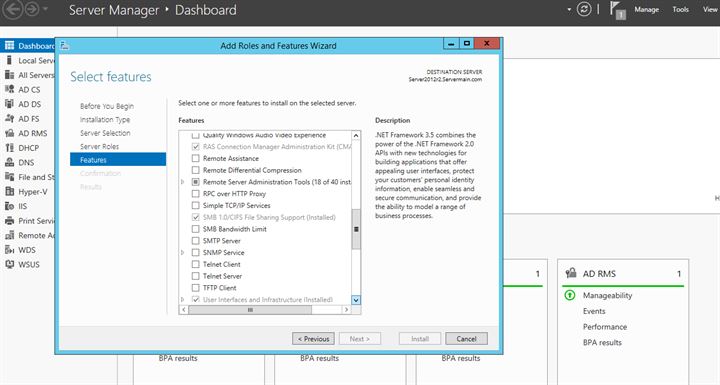This screenshot has width=720, height=385.
Task: Open DHCP role icon in sidebar
Action: [9, 147]
